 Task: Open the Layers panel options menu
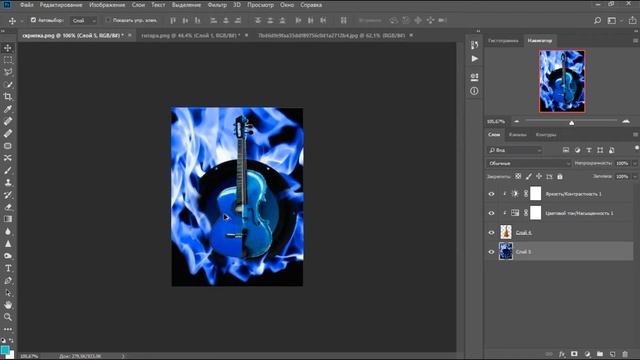(636, 134)
